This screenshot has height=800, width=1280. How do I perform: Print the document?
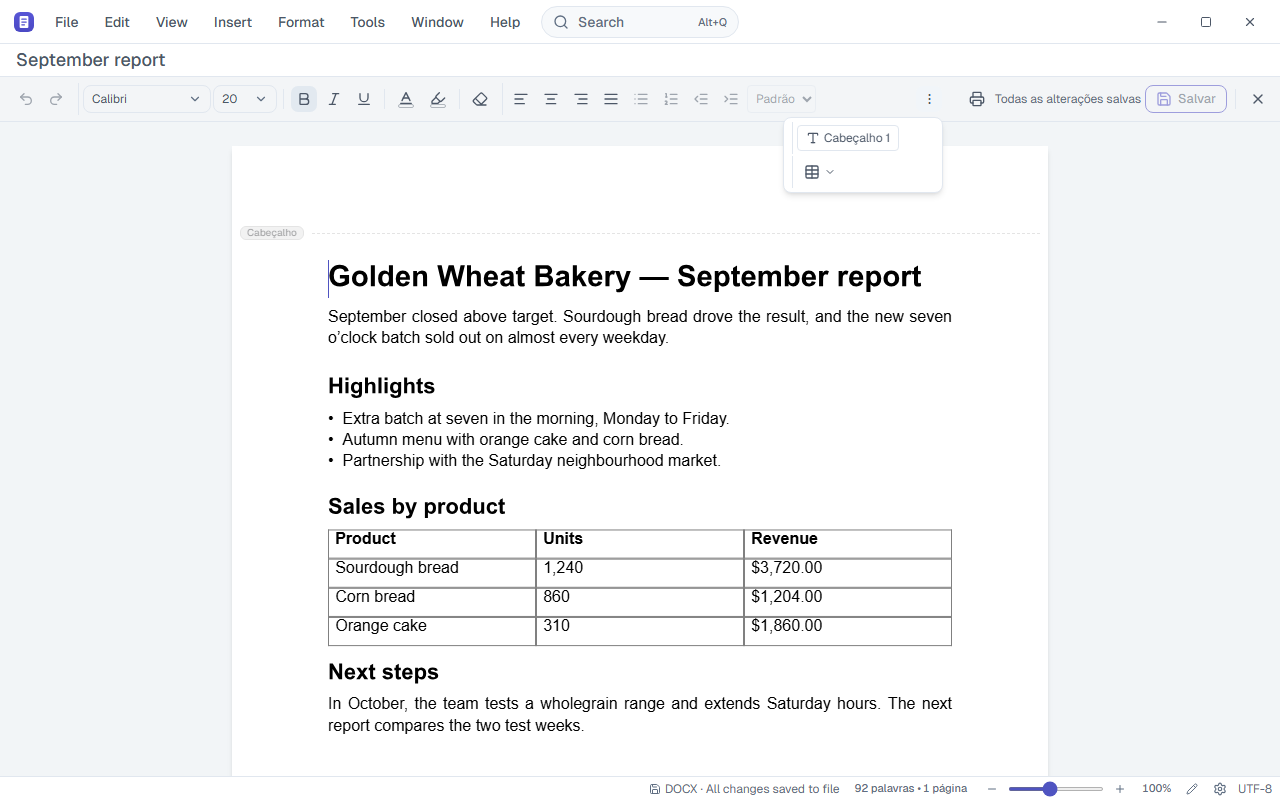977,99
